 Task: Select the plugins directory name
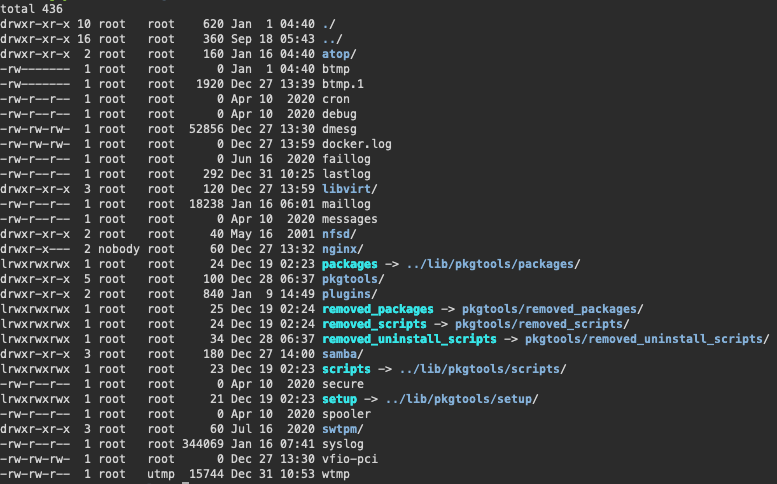[346, 294]
